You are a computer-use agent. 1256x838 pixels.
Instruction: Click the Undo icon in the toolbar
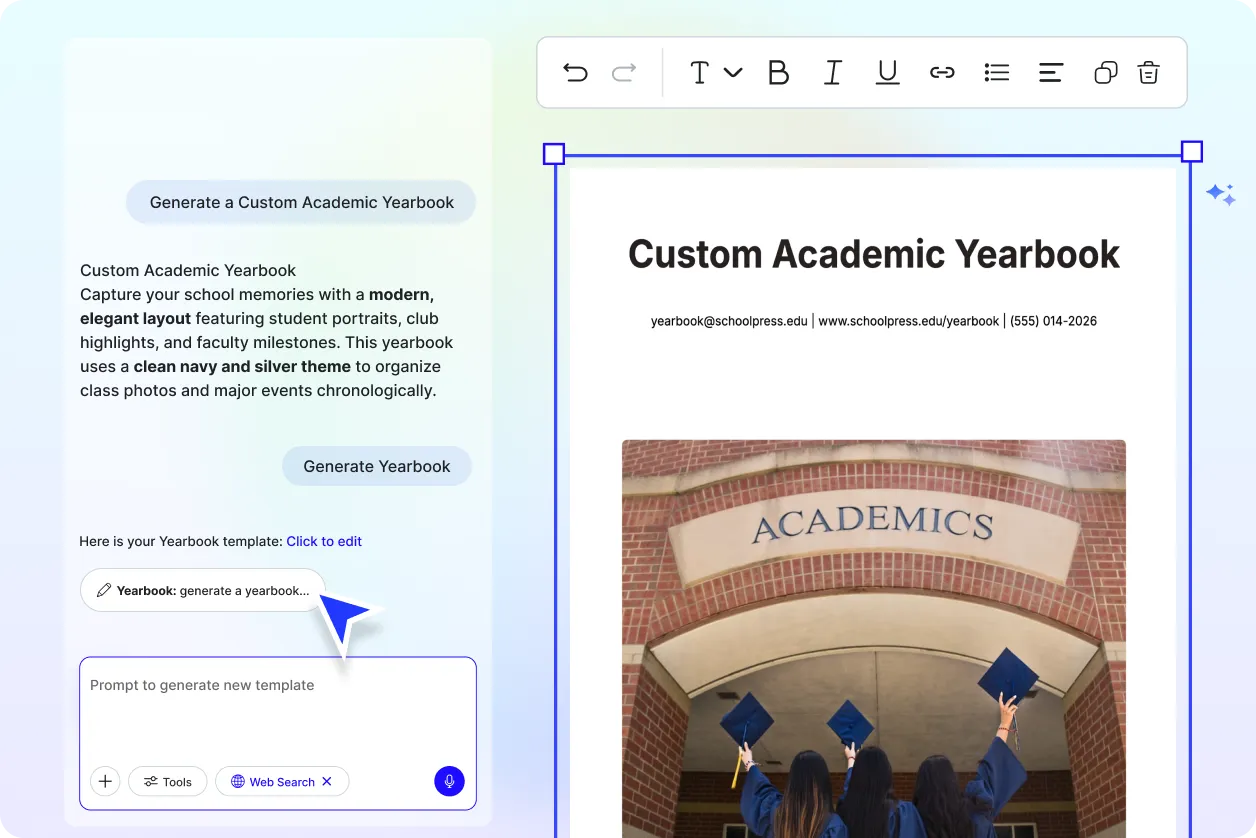point(576,72)
